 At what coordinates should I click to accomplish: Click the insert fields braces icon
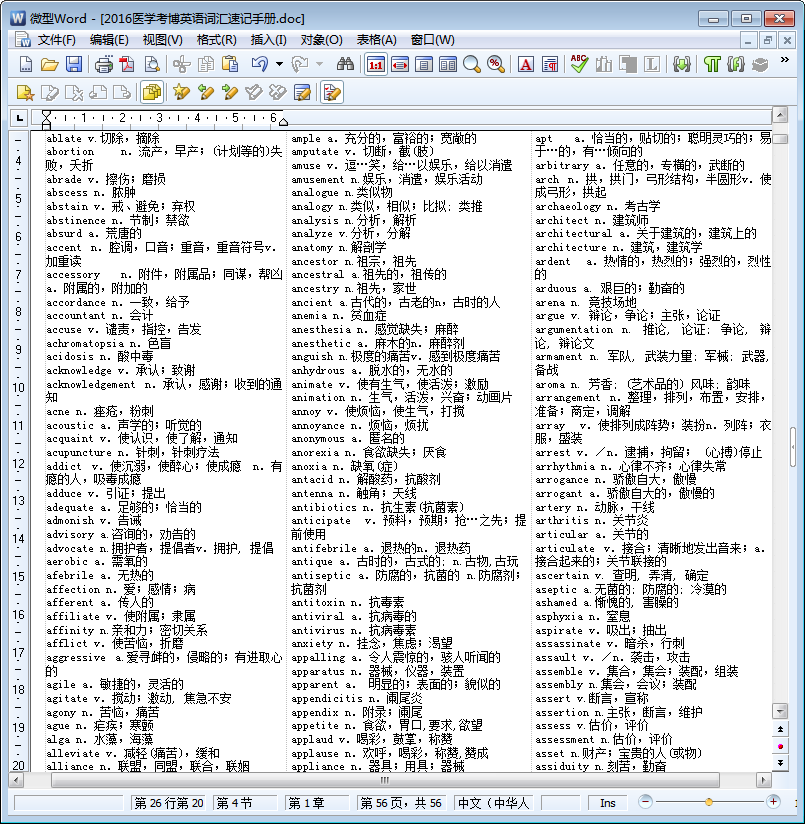(682, 64)
